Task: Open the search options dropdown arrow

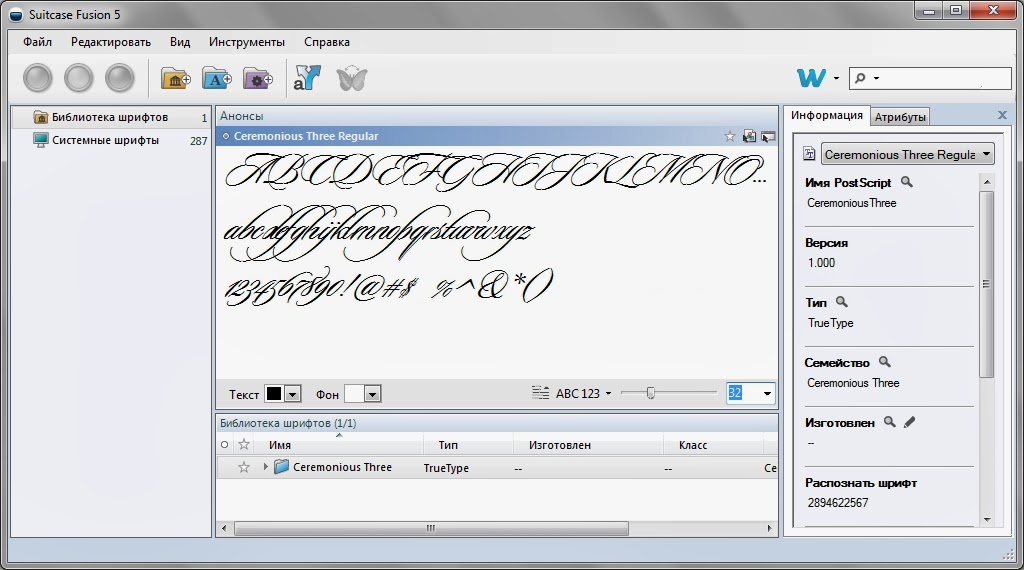Action: pyautogui.click(x=876, y=78)
